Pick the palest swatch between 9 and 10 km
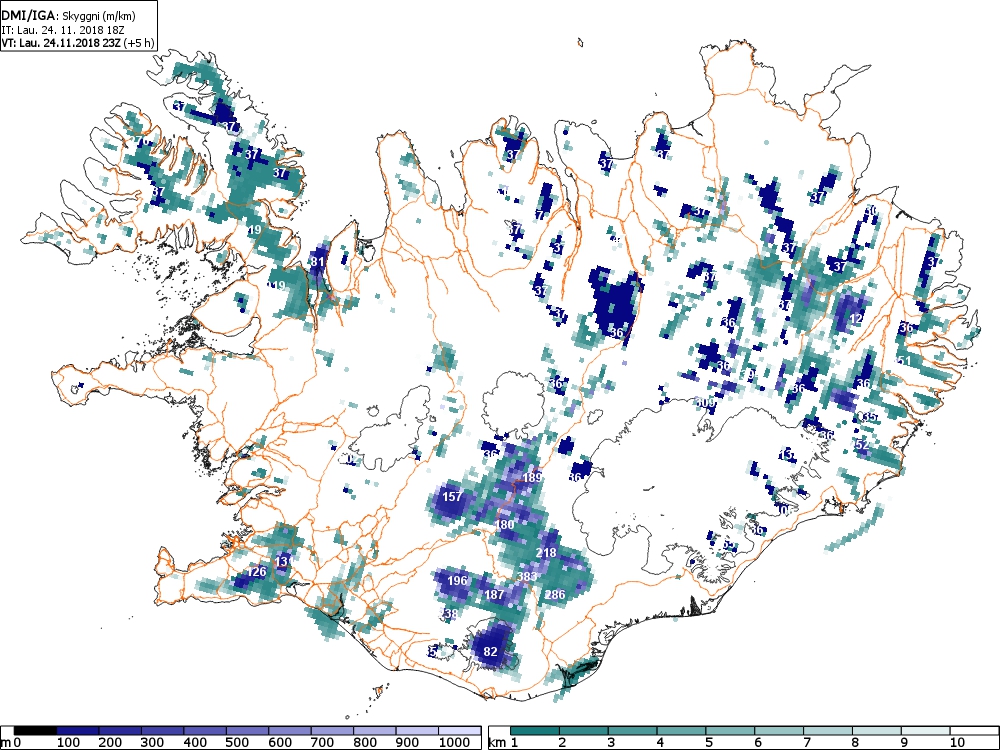The height and width of the screenshot is (750, 1000). [925, 731]
